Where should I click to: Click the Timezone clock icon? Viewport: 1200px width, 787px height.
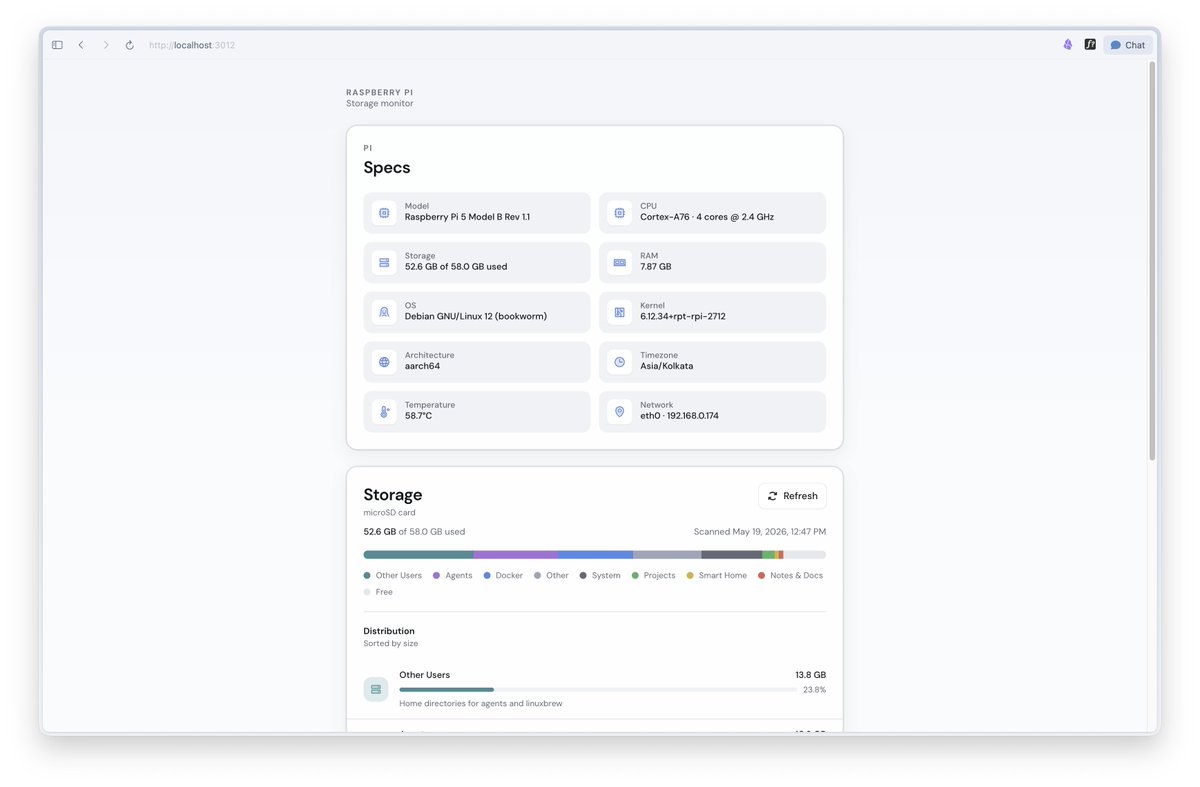pos(620,362)
